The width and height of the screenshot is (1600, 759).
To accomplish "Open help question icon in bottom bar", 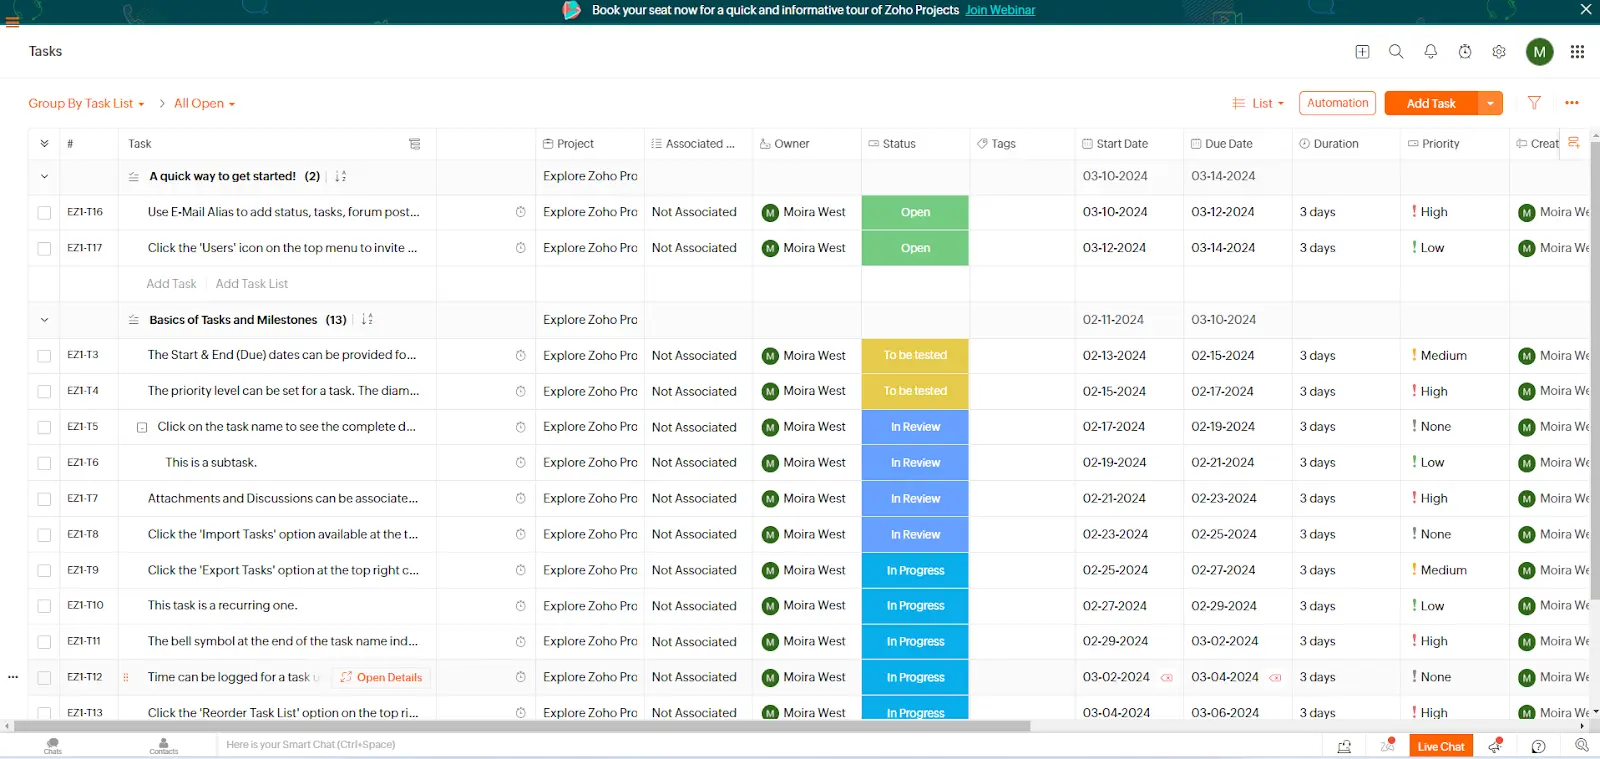I will click(x=1539, y=746).
